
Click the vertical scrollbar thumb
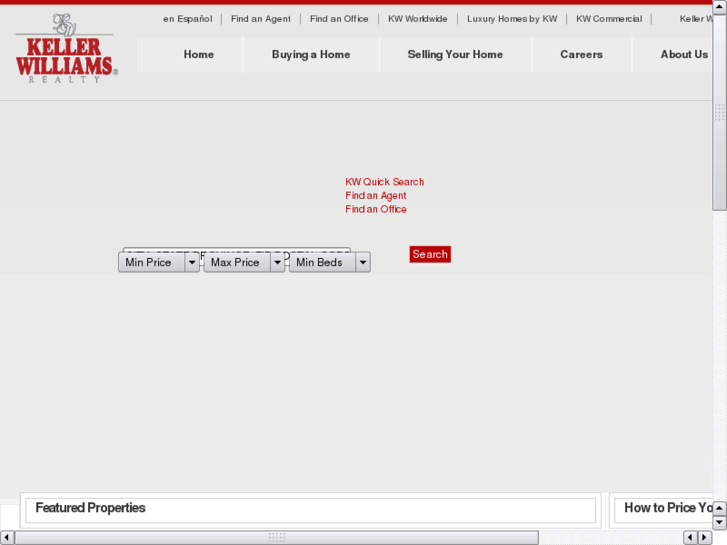tap(720, 112)
